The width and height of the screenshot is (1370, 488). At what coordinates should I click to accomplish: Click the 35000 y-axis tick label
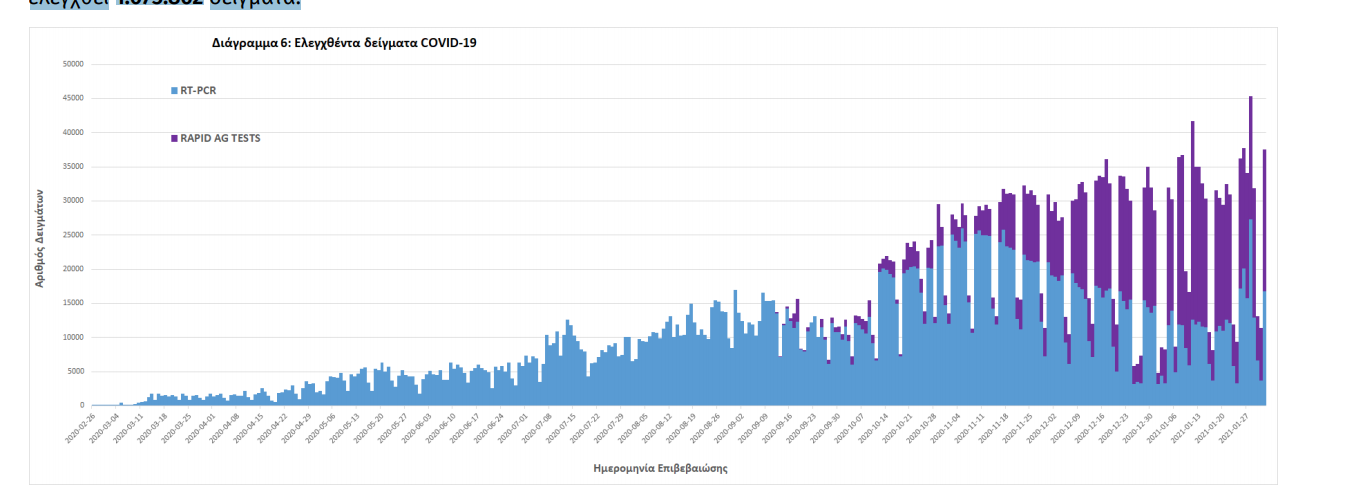(x=72, y=167)
